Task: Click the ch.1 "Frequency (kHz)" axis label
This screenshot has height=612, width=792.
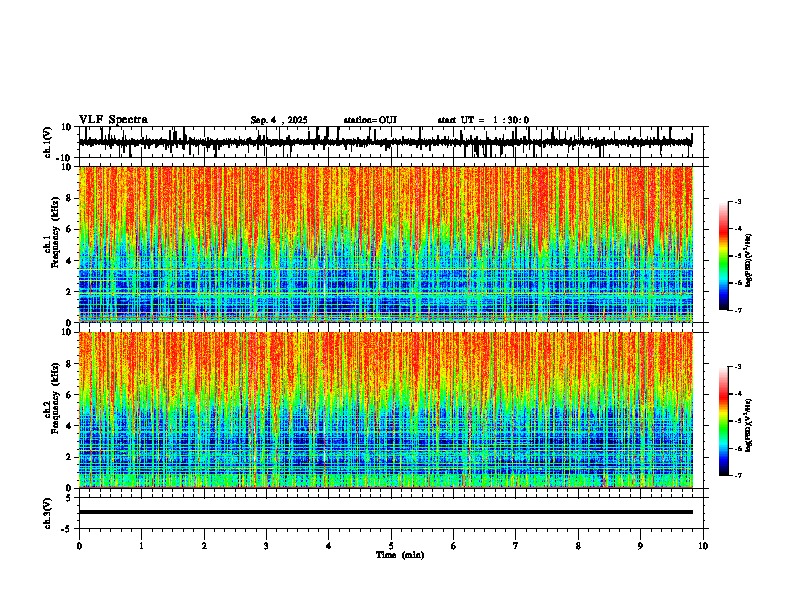Action: click(55, 234)
